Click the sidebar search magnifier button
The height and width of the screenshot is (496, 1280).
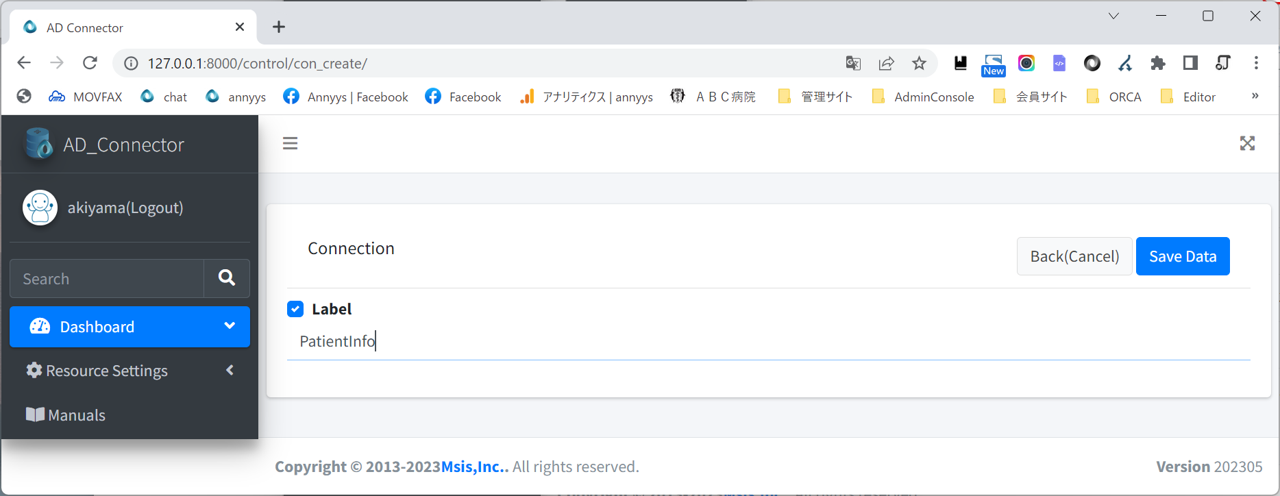tap(227, 279)
